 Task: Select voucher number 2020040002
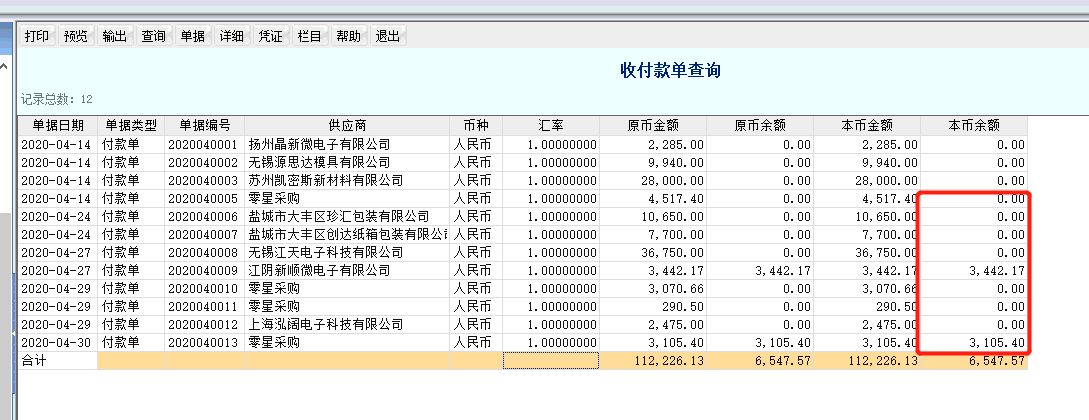[x=205, y=162]
